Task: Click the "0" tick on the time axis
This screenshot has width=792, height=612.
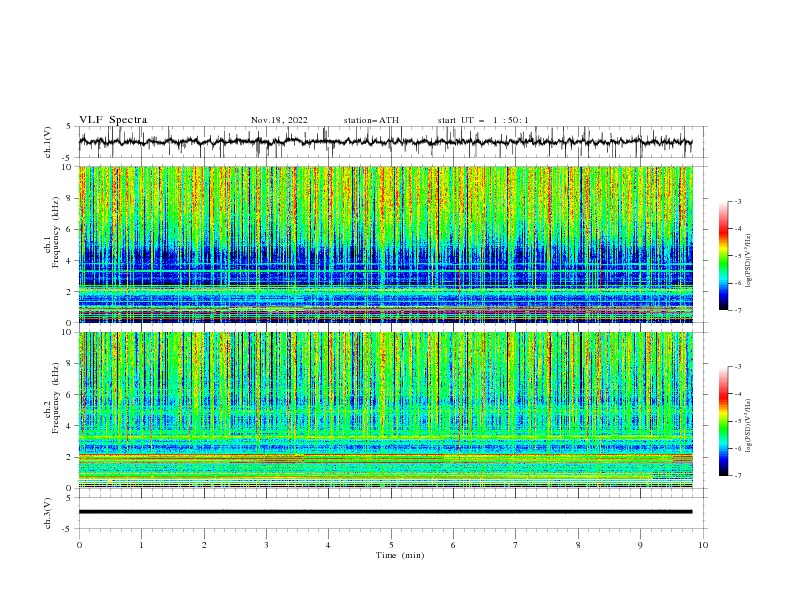Action: [79, 545]
